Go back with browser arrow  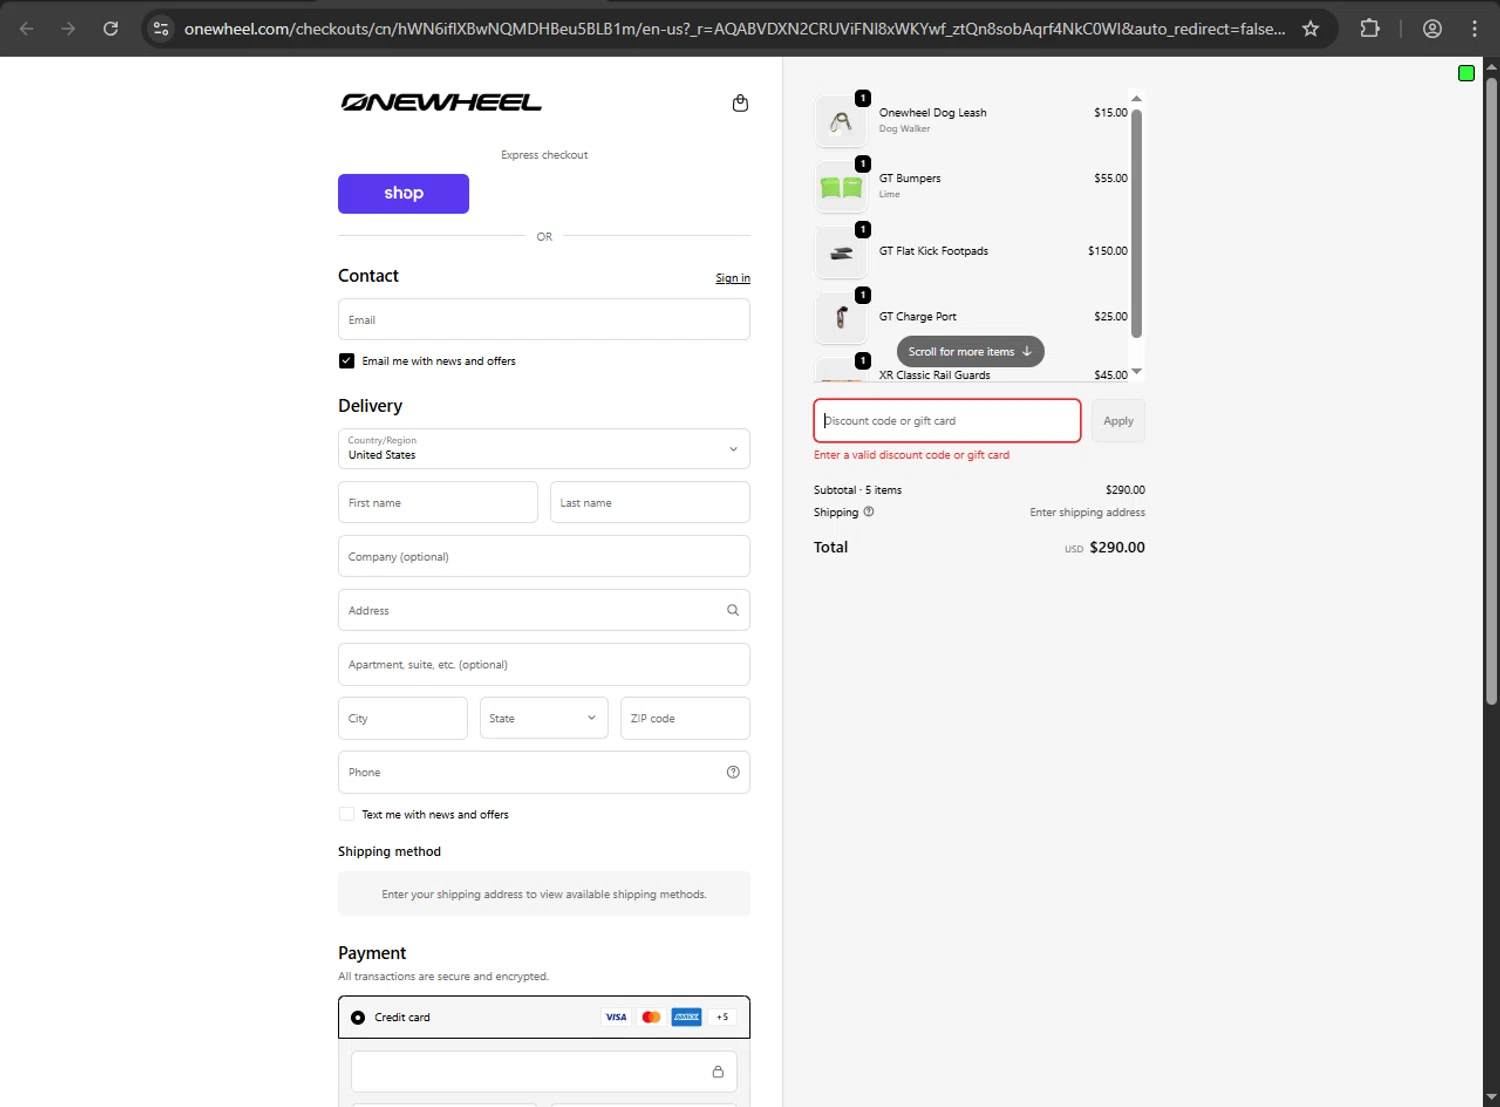[27, 29]
